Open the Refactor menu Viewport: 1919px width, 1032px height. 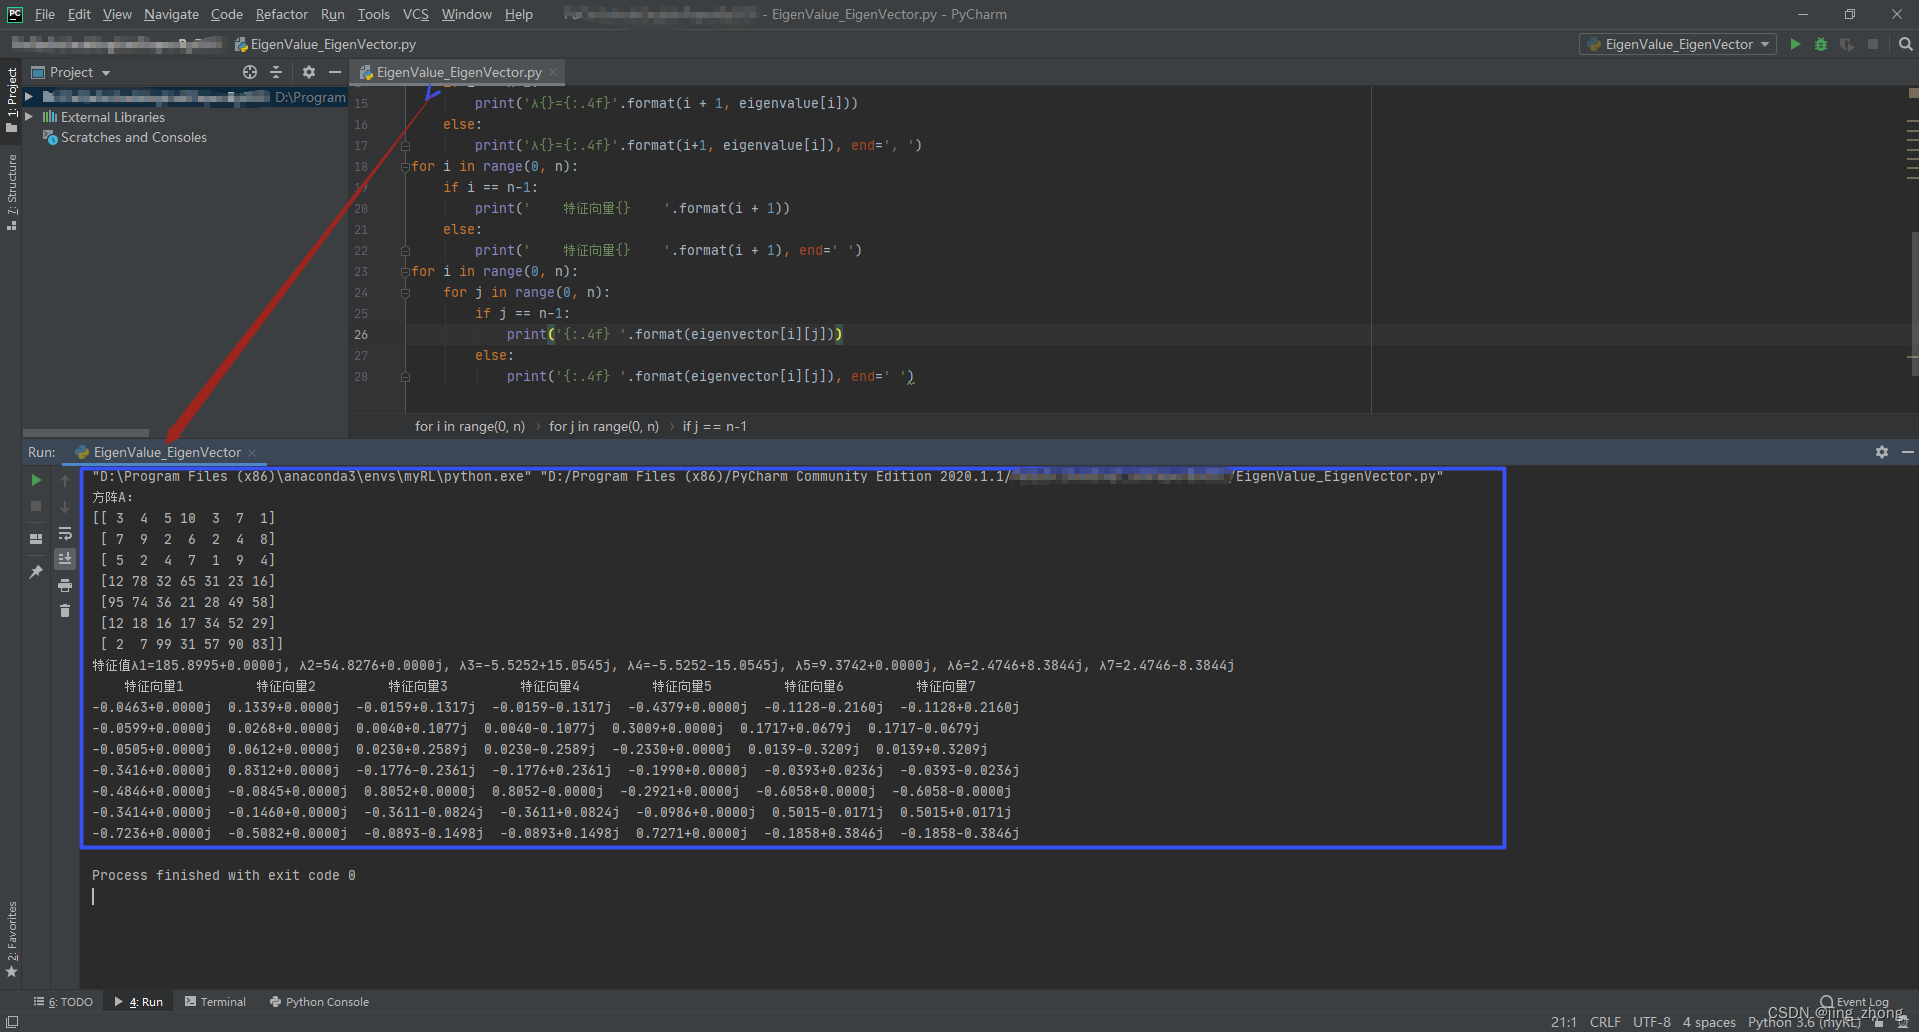pos(282,14)
